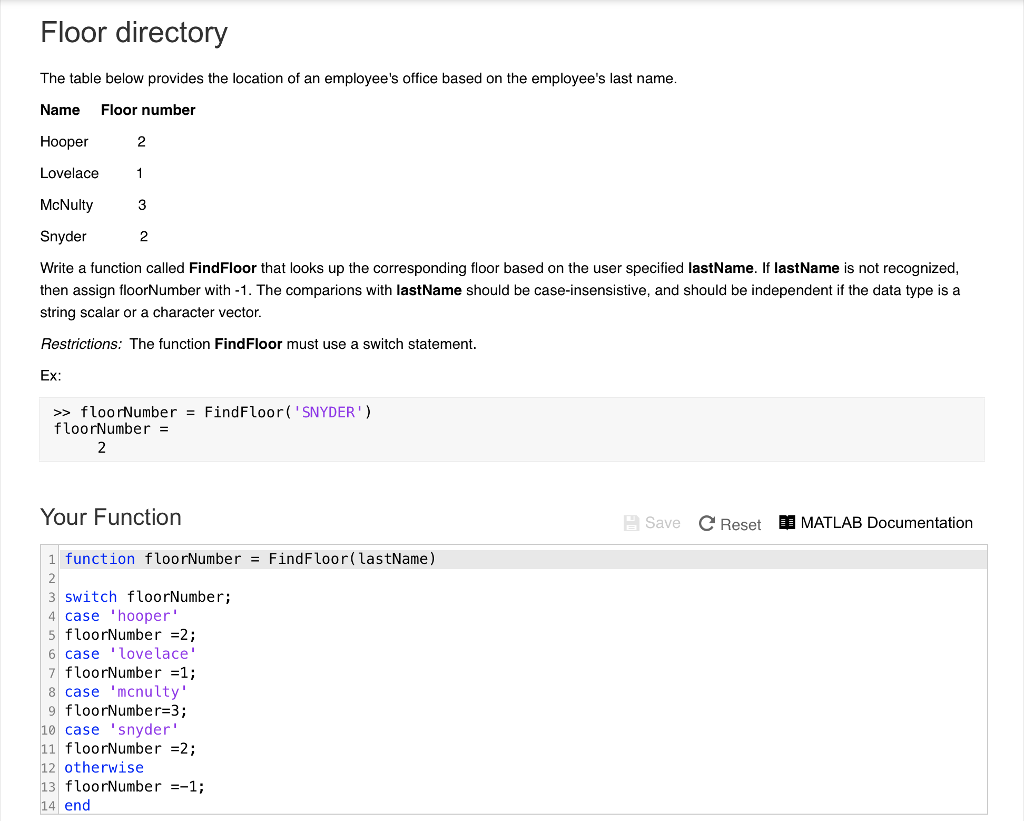Click the Floor number table header

click(x=148, y=110)
